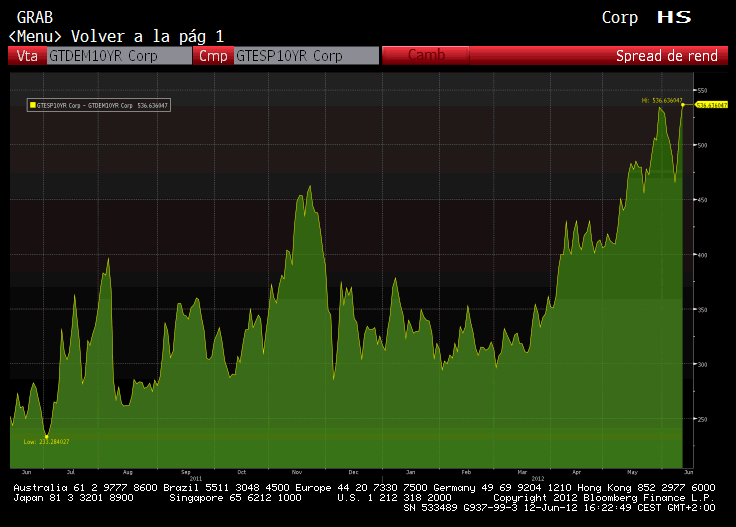Click the Sep x-axis month label
736x527 pixels.
(x=186, y=472)
